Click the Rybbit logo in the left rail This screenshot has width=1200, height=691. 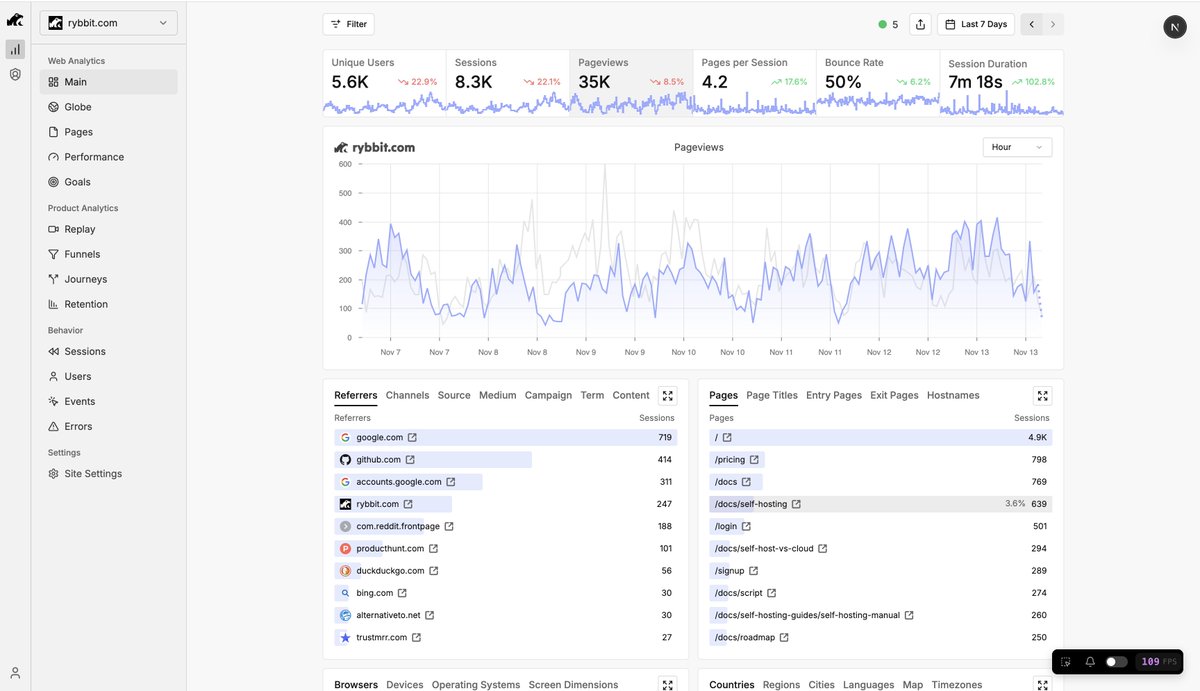[x=15, y=20]
